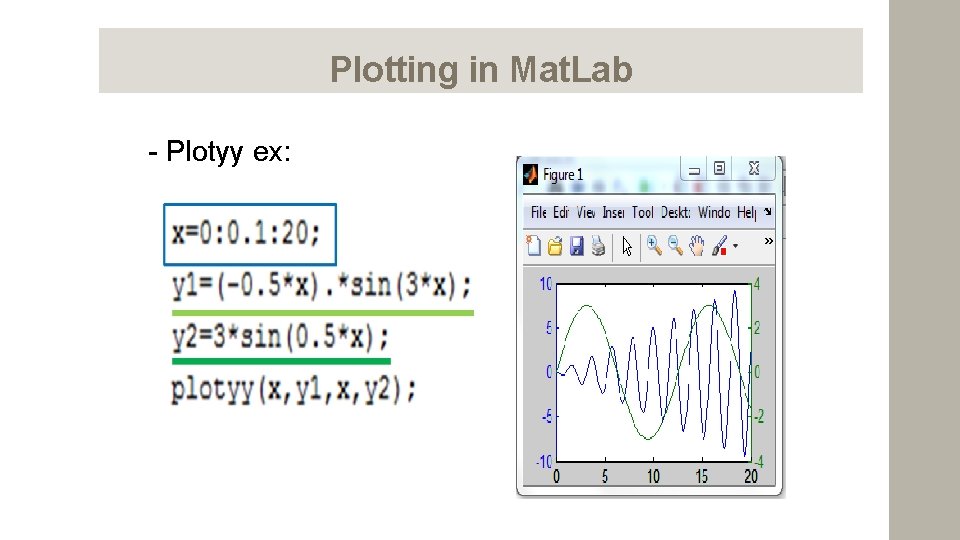Open the Insert menu in Figure 1

pyautogui.click(x=613, y=212)
